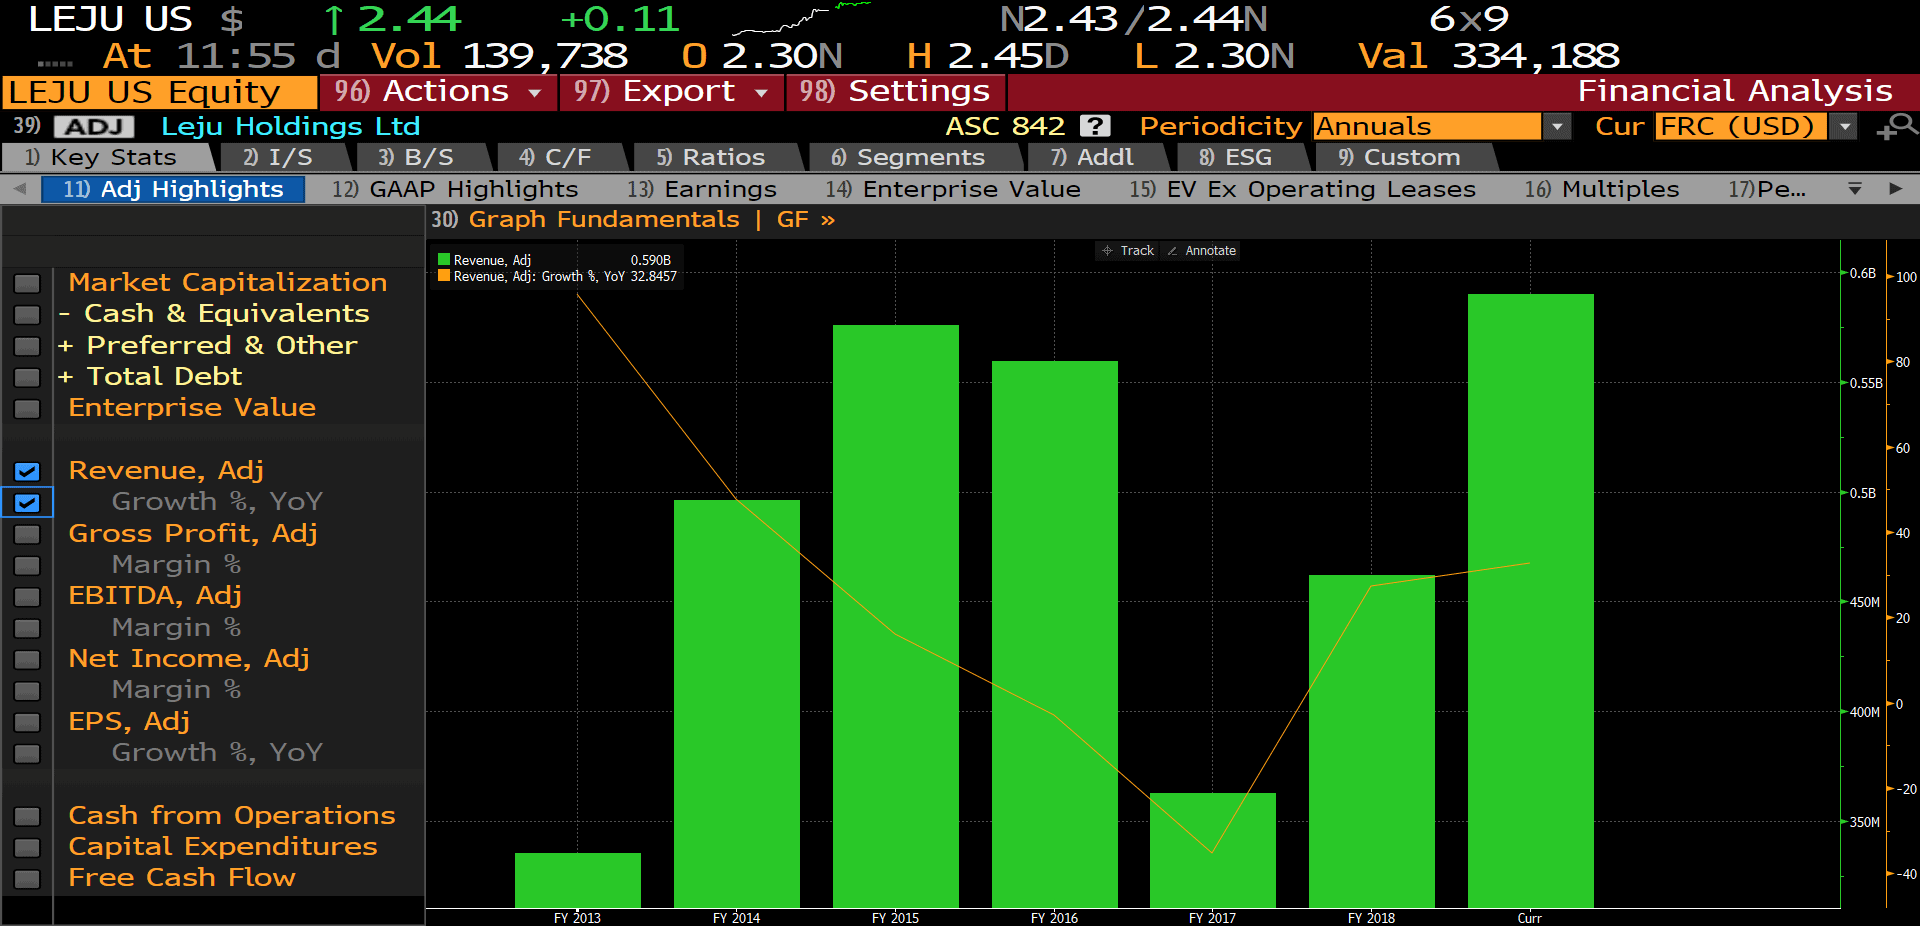Image resolution: width=1920 pixels, height=926 pixels.
Task: Toggle the Market Capitalization checkbox
Action: point(27,283)
